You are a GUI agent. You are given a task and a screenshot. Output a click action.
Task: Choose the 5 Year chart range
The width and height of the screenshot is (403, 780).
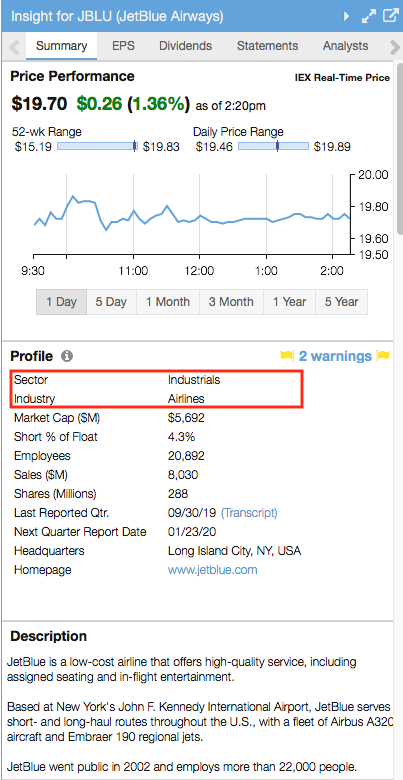[x=341, y=302]
